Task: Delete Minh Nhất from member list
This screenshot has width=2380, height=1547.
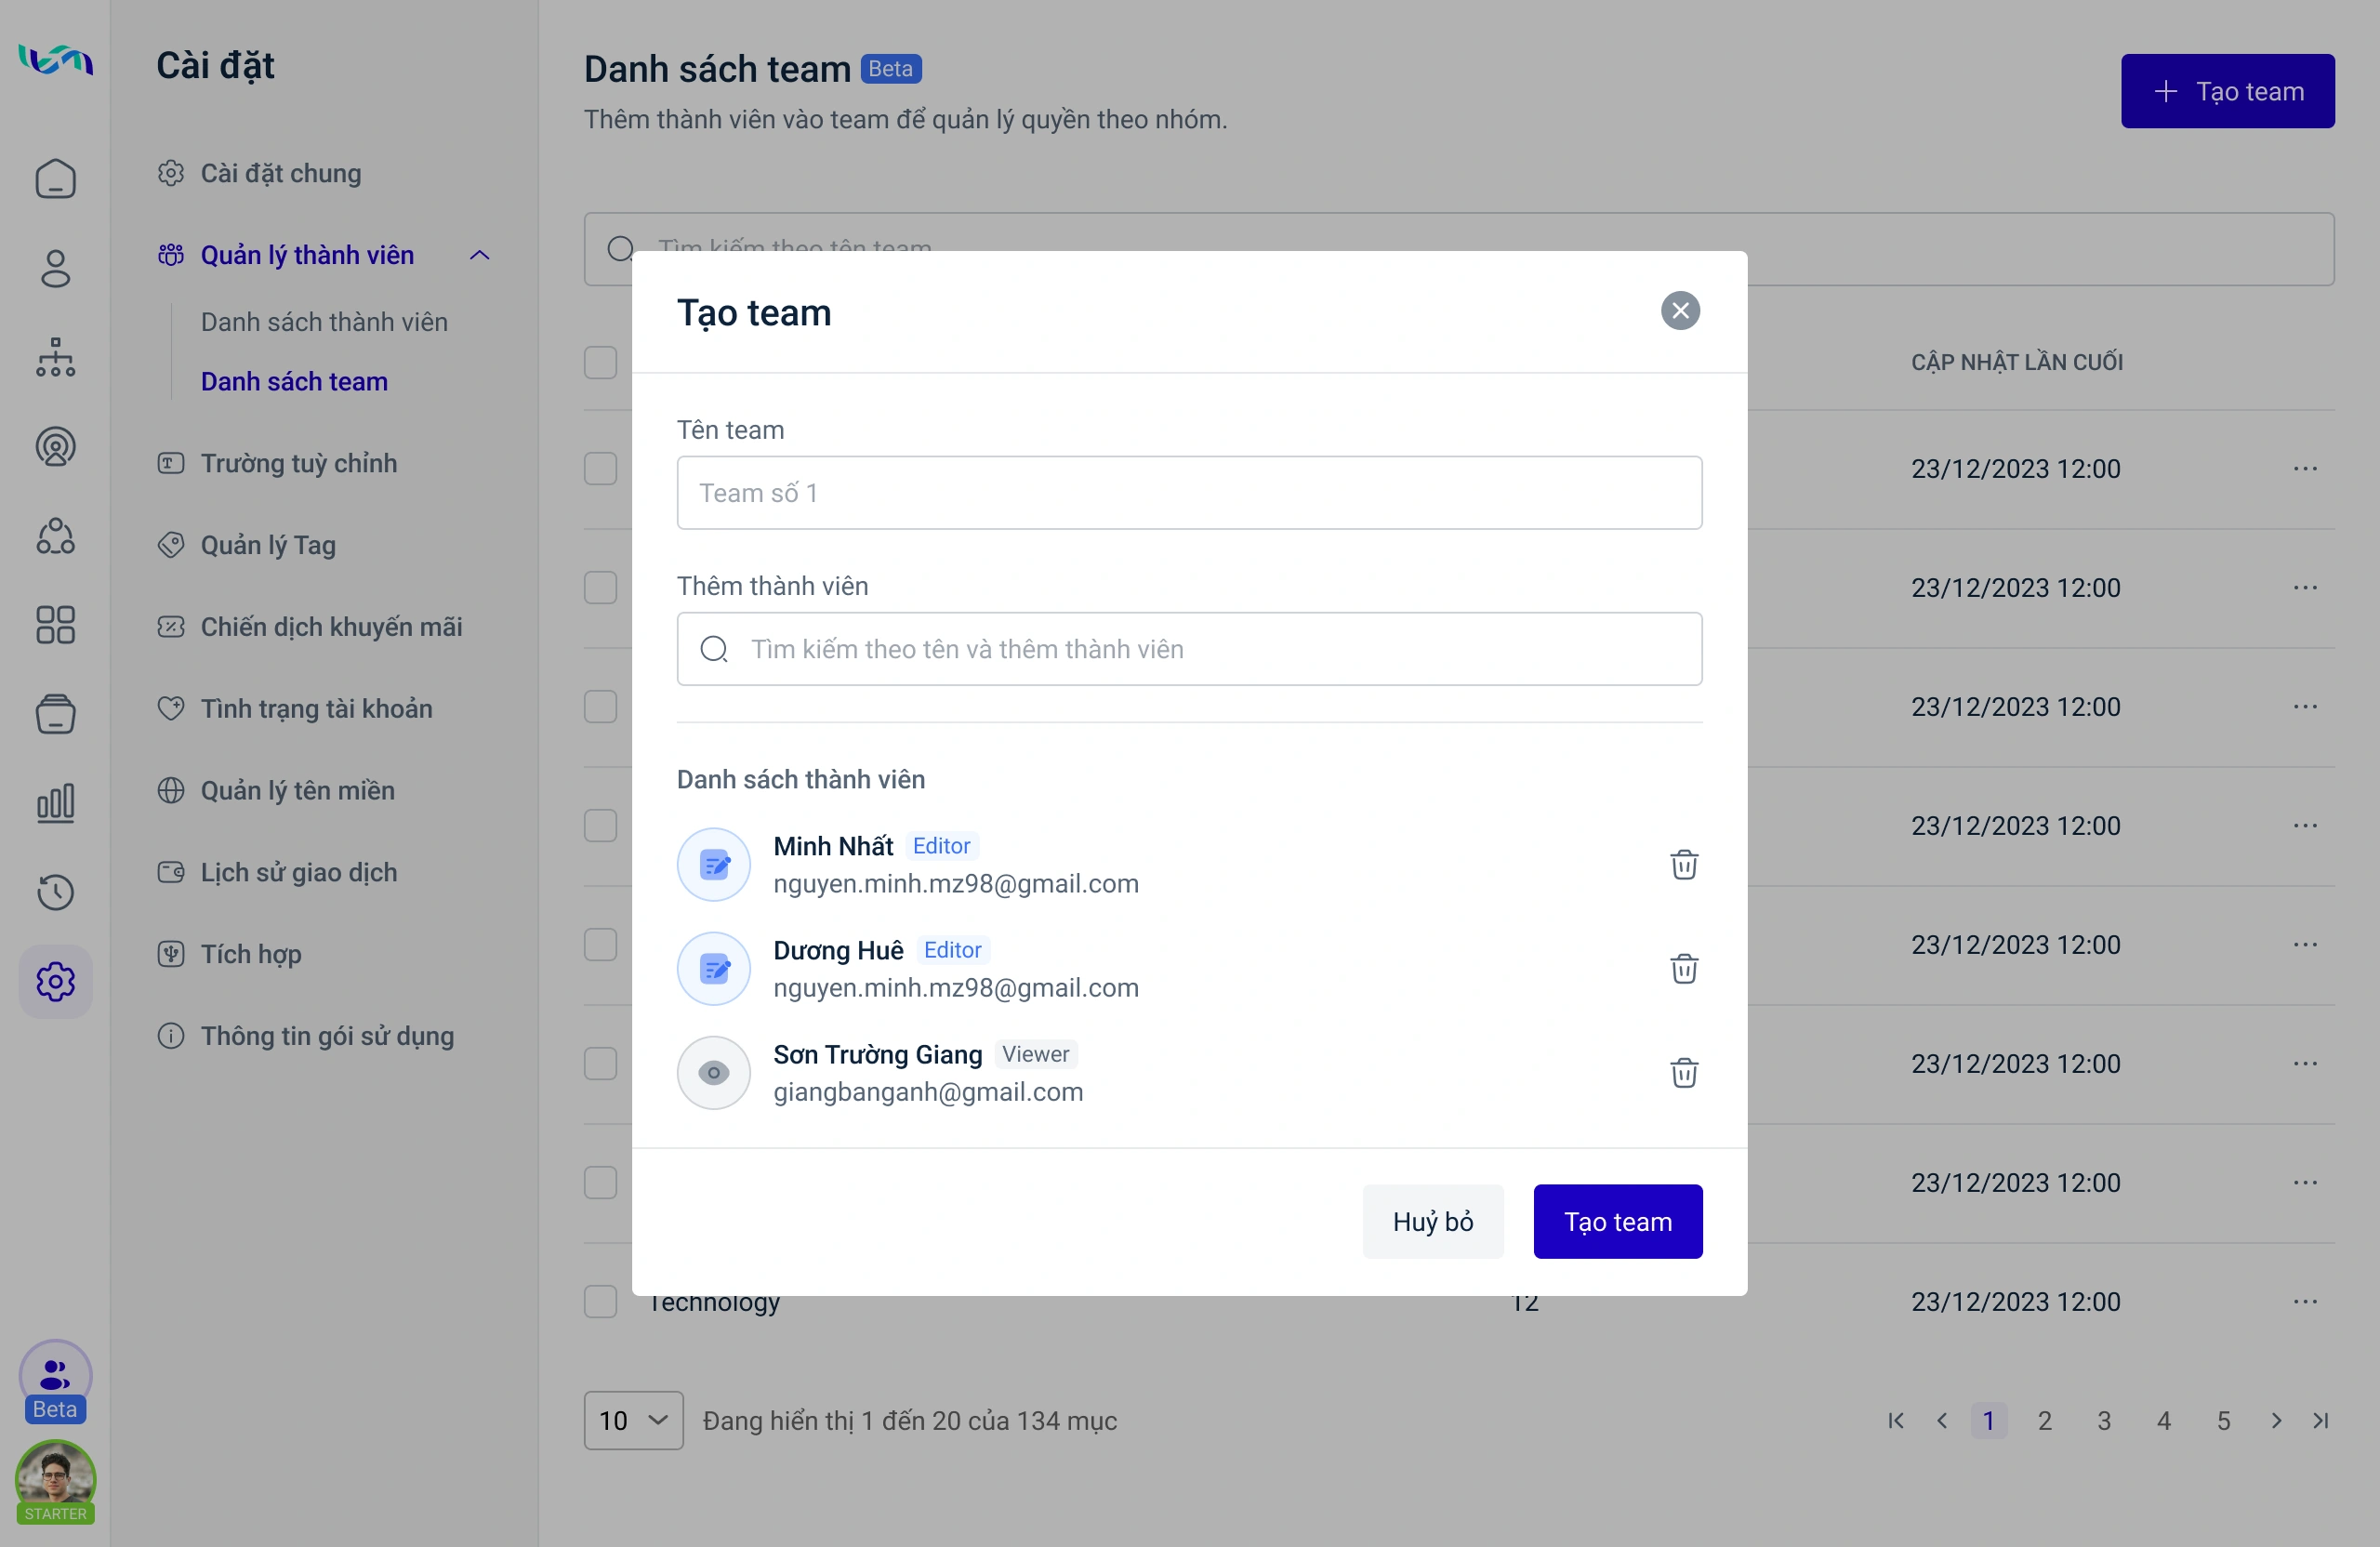Action: [x=1684, y=864]
